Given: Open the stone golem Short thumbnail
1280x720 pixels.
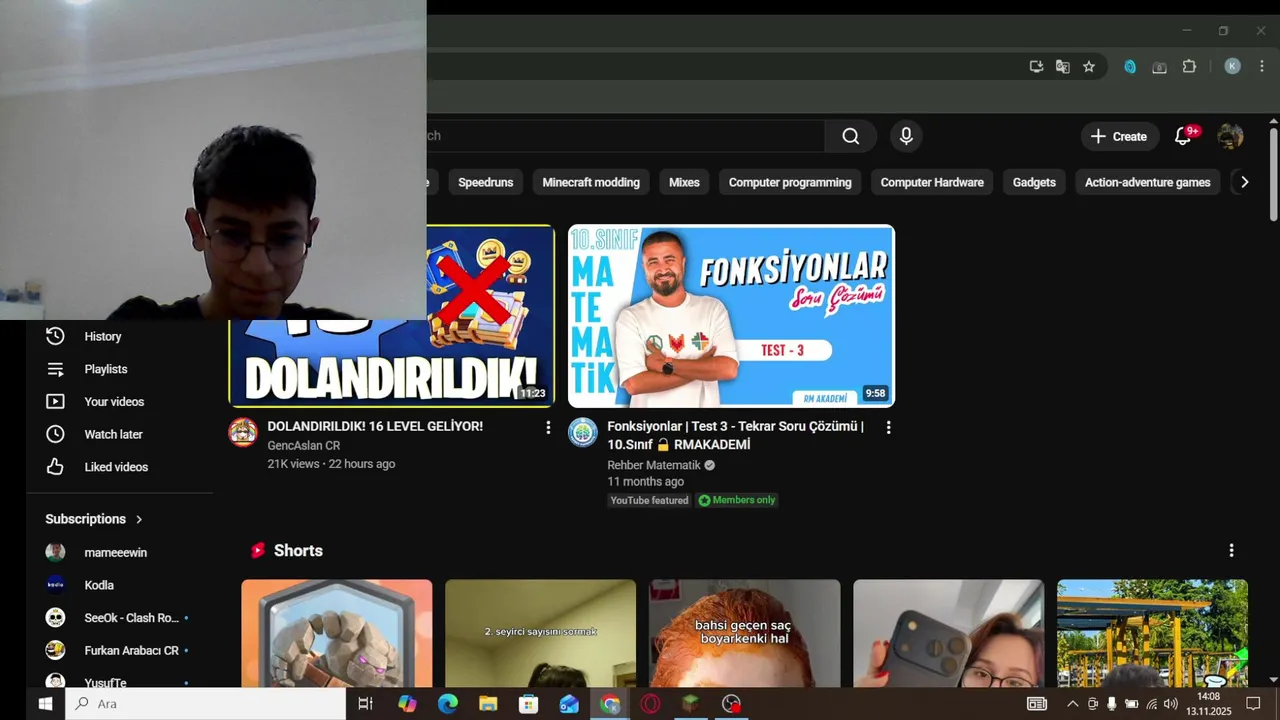Looking at the screenshot, I should (337, 633).
